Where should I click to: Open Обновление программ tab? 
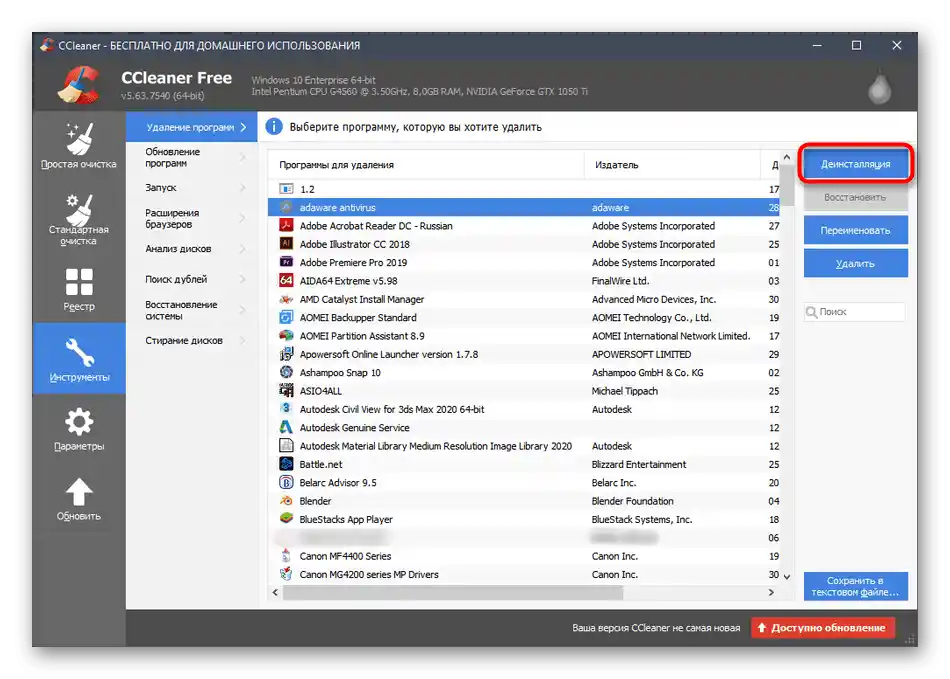click(191, 157)
